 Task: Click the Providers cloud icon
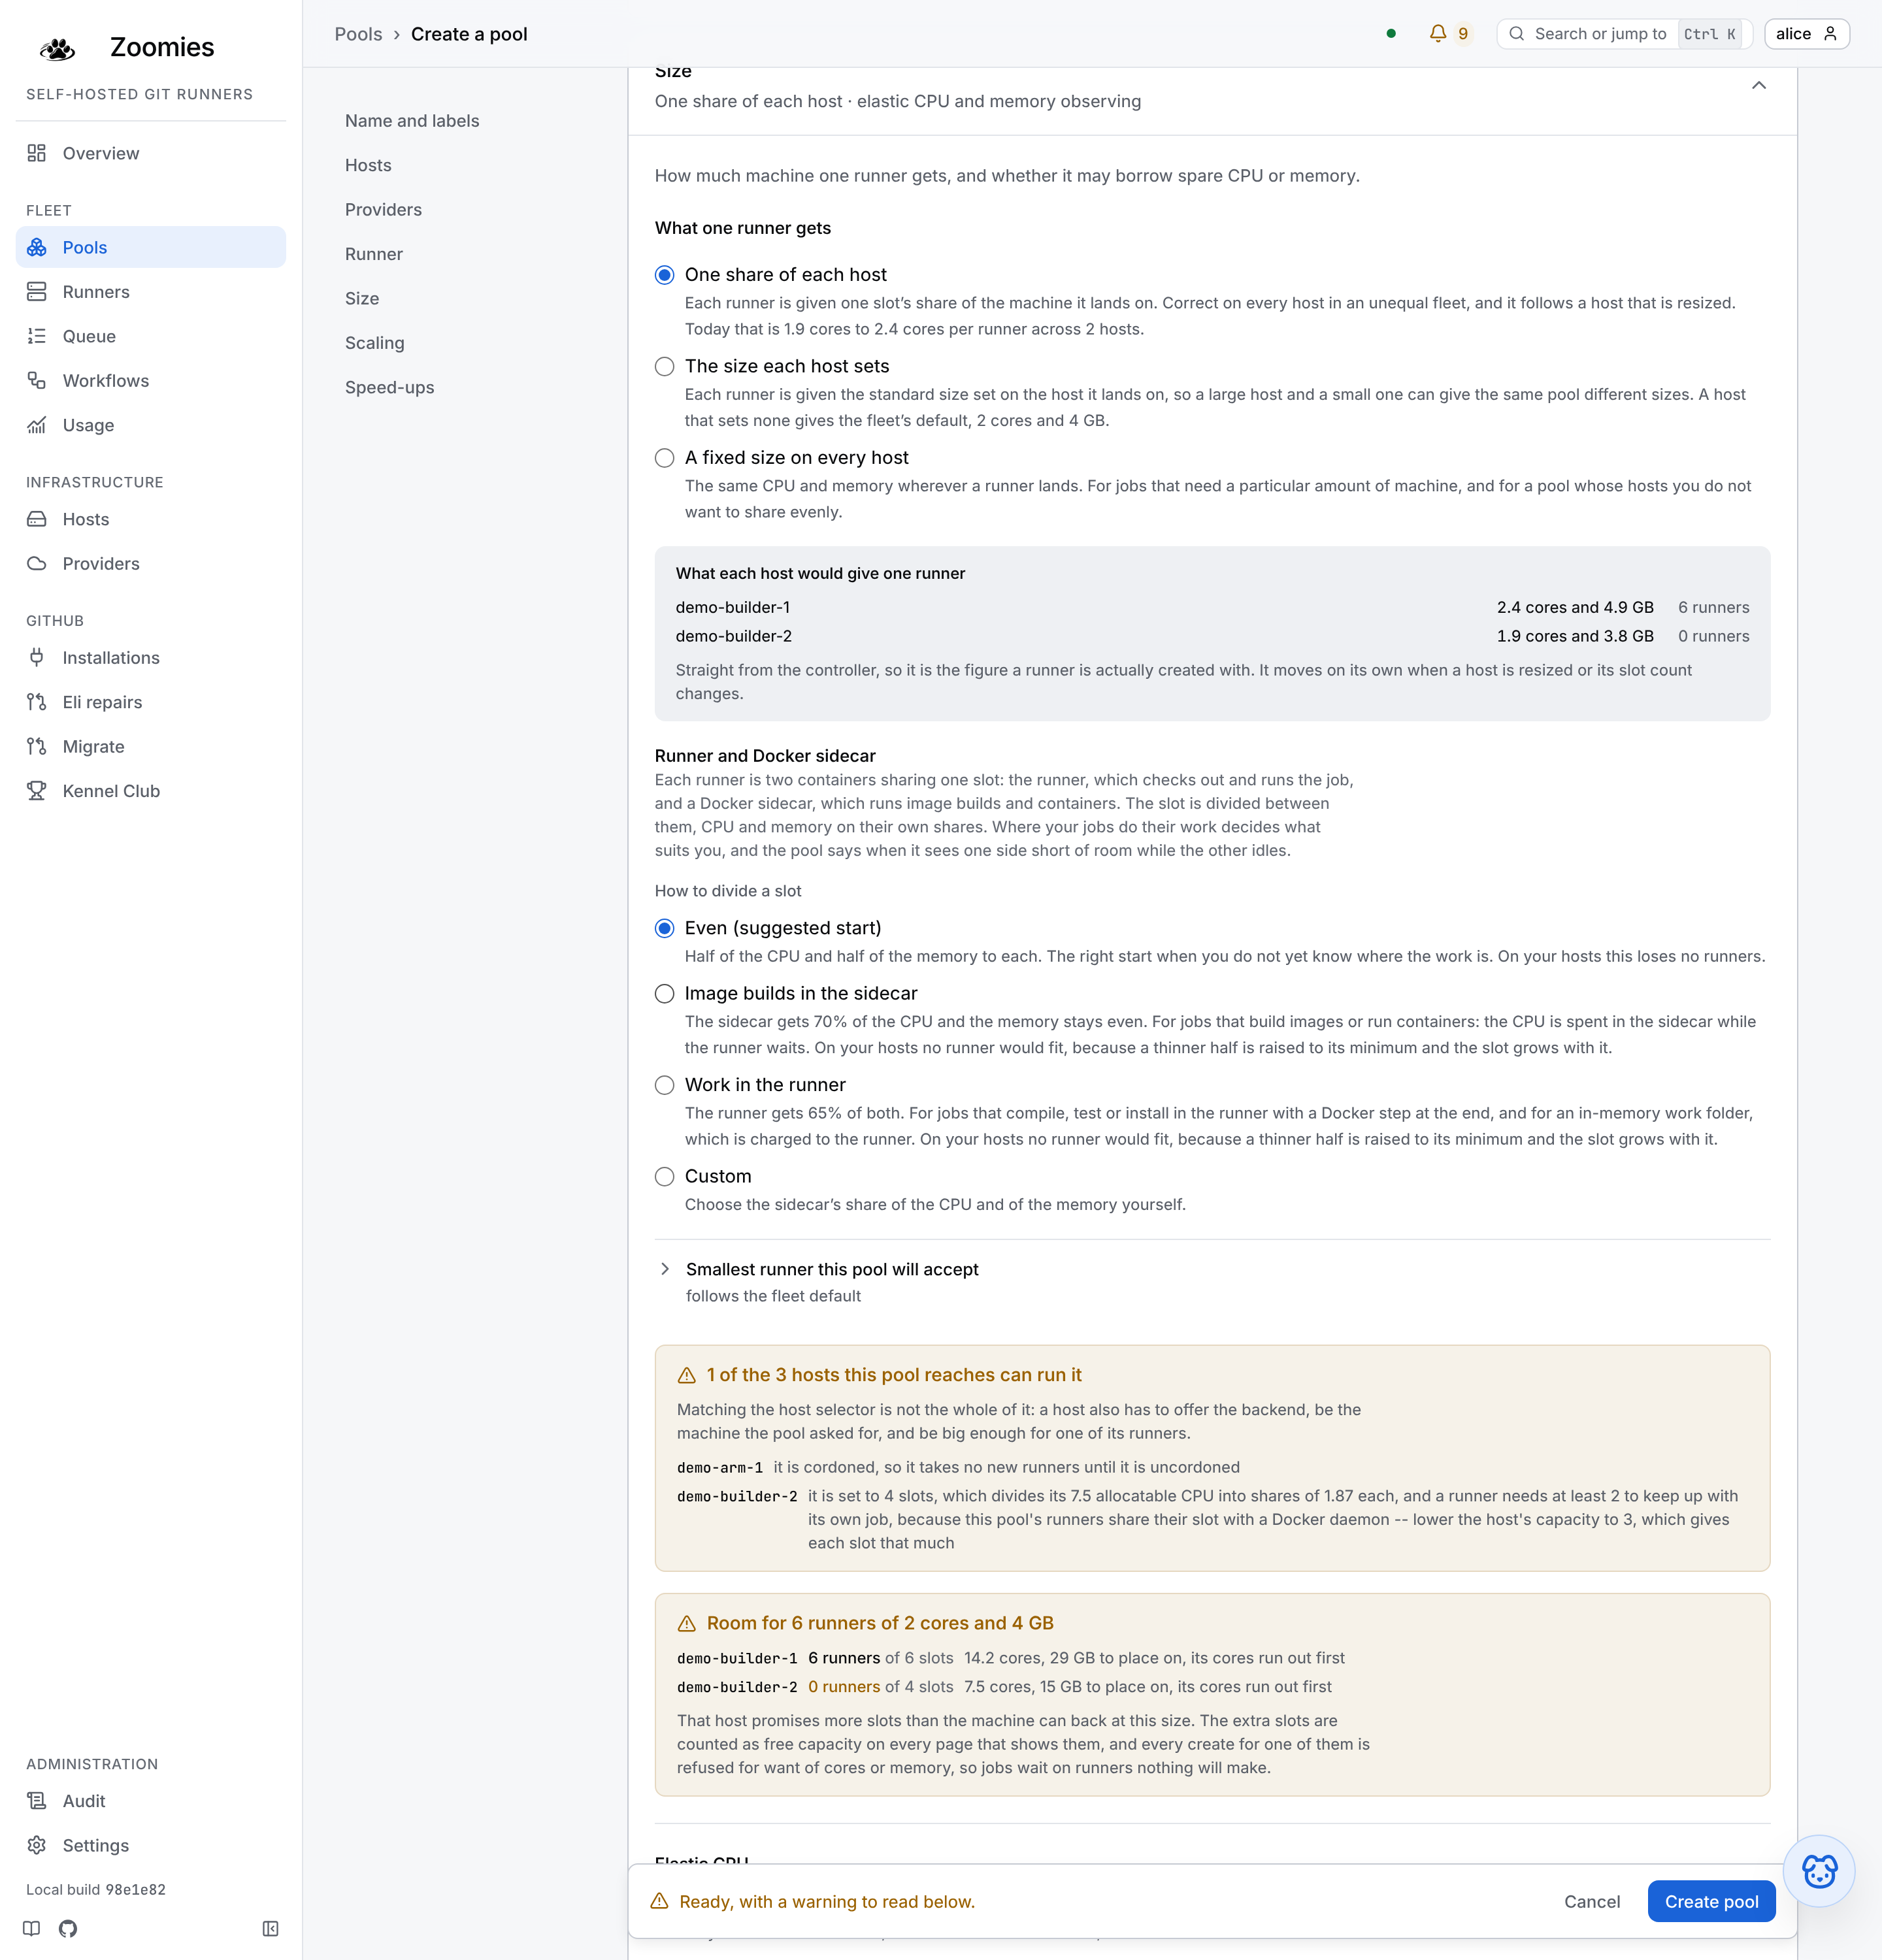tap(37, 563)
